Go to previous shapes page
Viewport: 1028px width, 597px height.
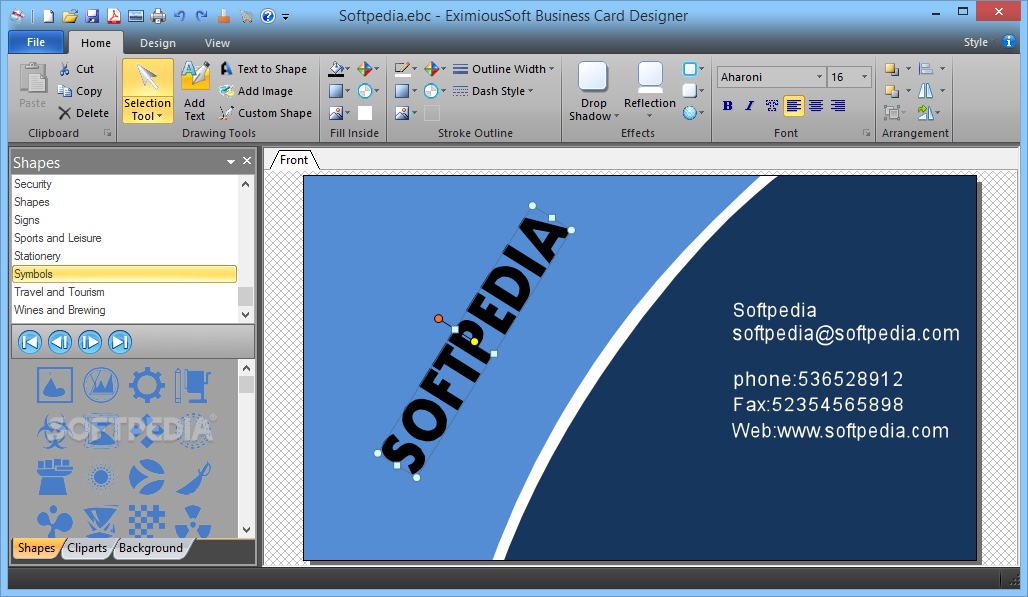click(60, 341)
